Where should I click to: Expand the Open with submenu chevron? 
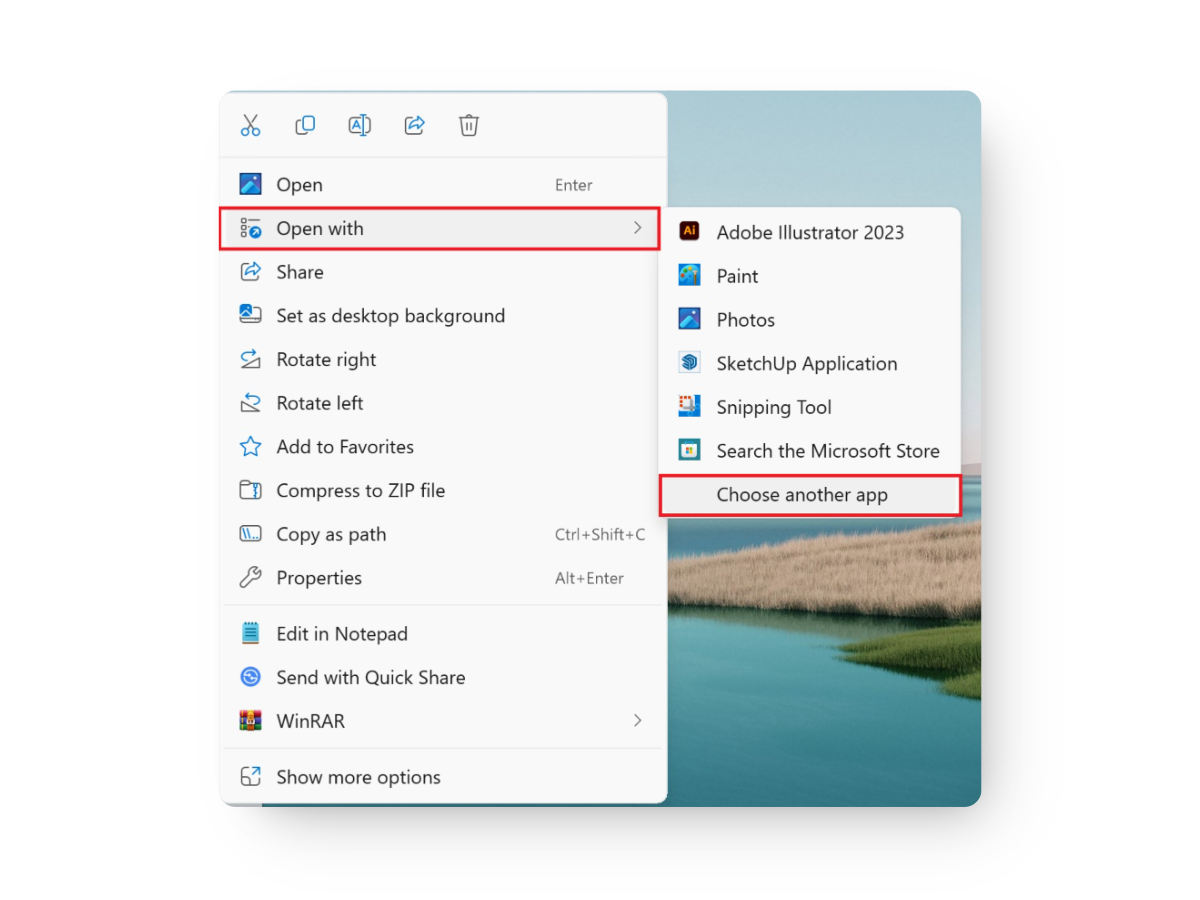pyautogui.click(x=637, y=228)
